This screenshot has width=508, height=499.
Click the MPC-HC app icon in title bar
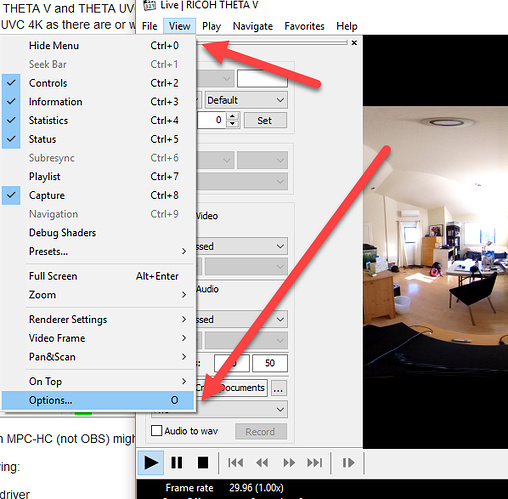[x=149, y=5]
